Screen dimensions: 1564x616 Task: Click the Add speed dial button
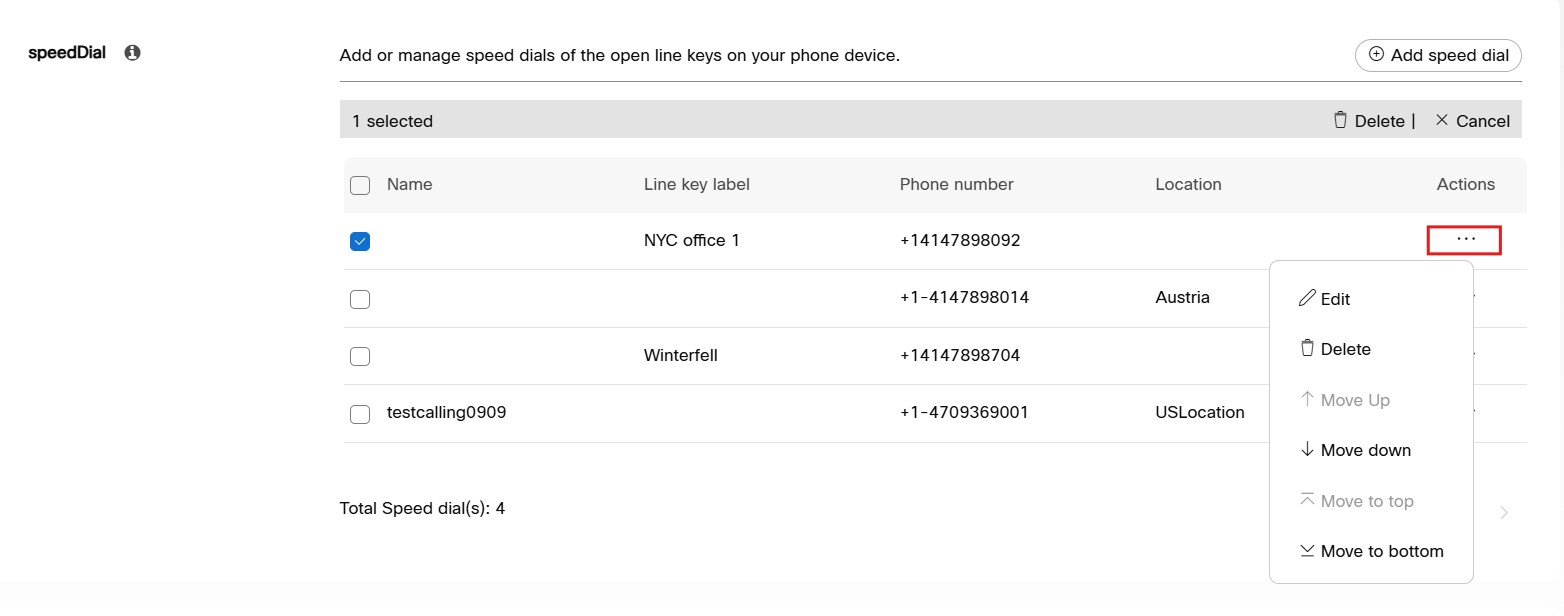click(x=1438, y=55)
